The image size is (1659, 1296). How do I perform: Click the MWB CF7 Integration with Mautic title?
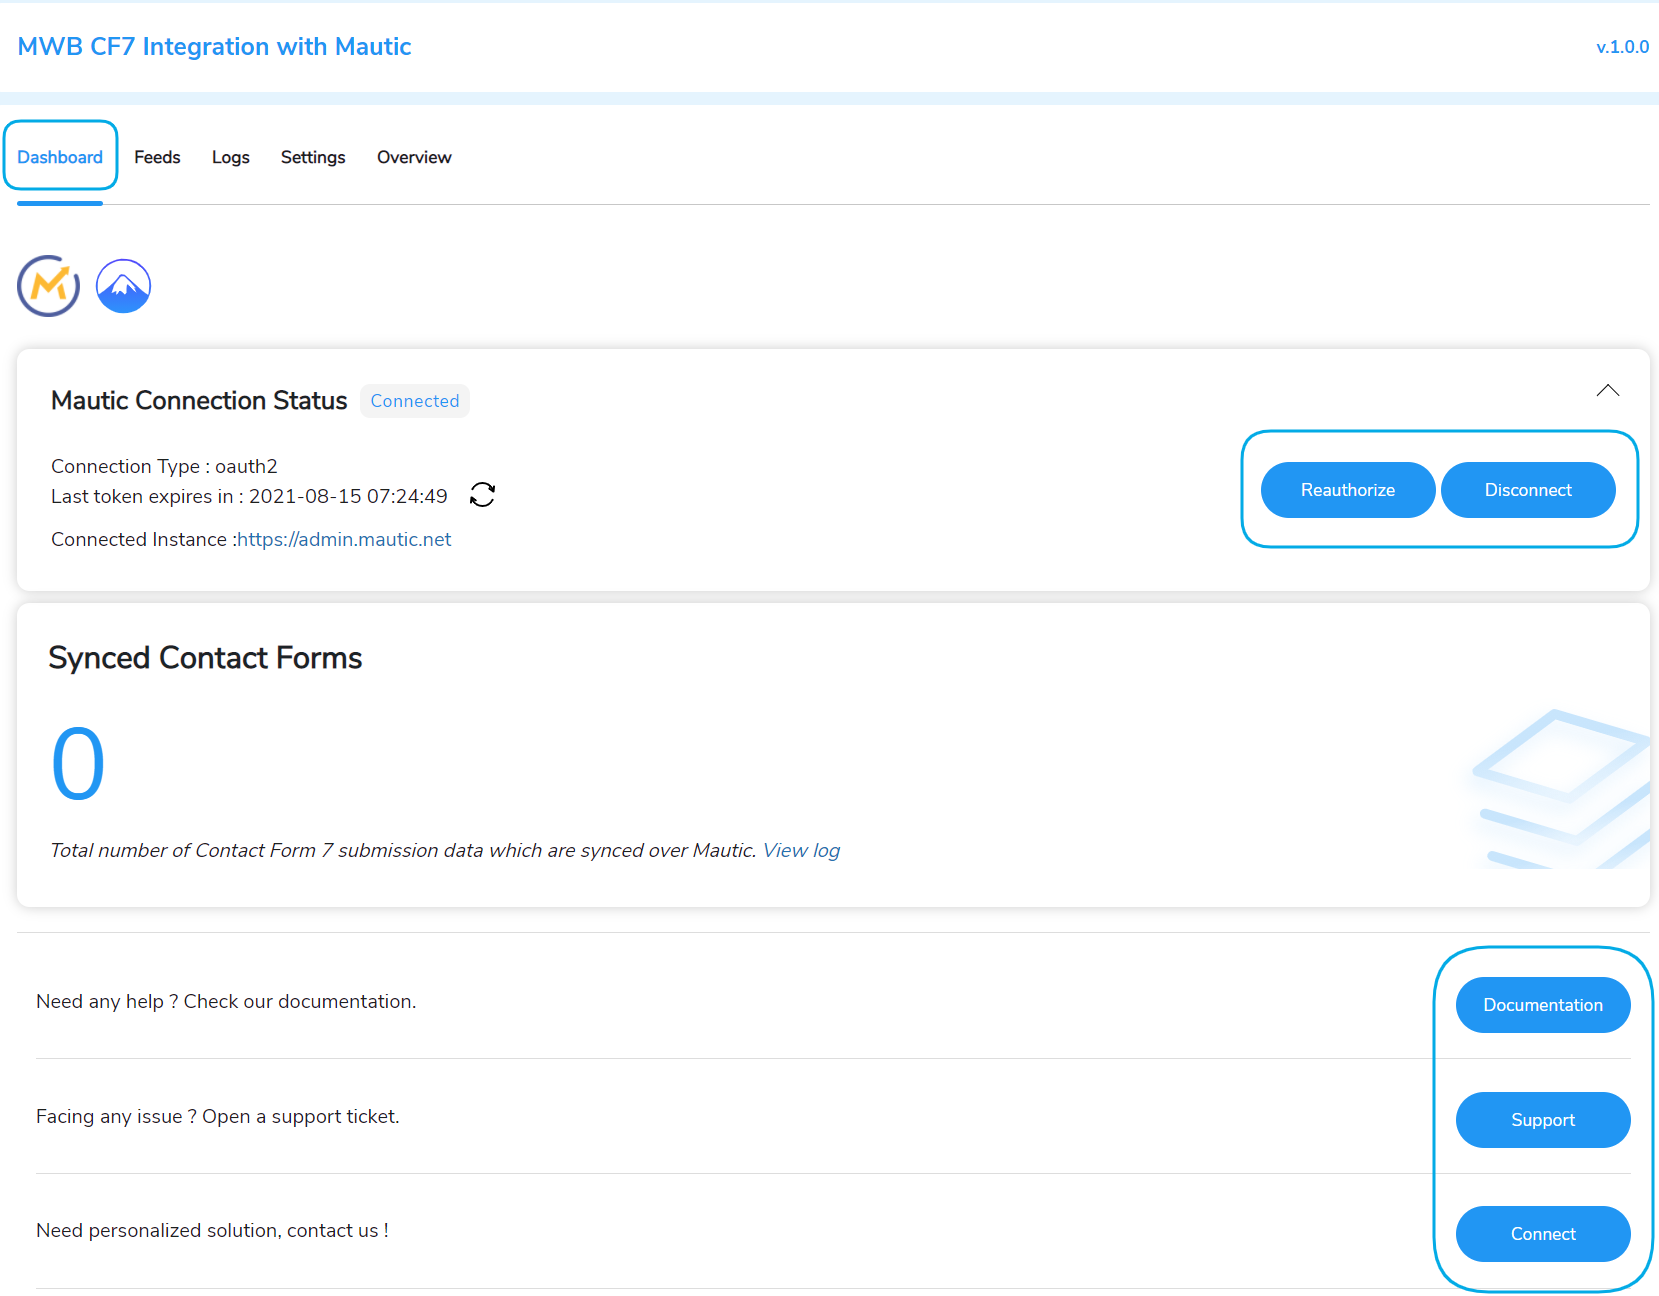coord(214,47)
